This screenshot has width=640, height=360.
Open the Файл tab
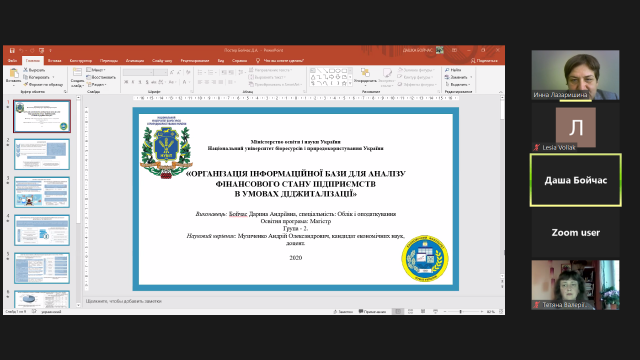(12, 60)
